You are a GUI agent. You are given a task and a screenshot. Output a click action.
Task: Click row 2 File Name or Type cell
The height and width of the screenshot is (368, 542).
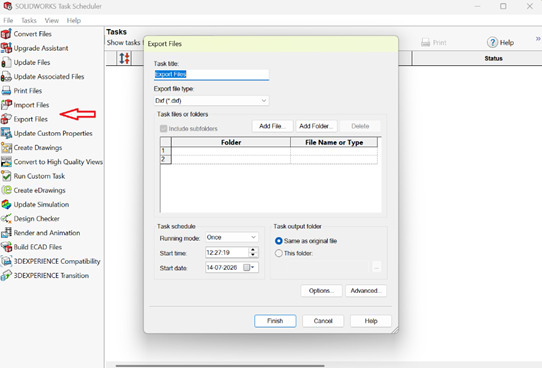[334, 159]
